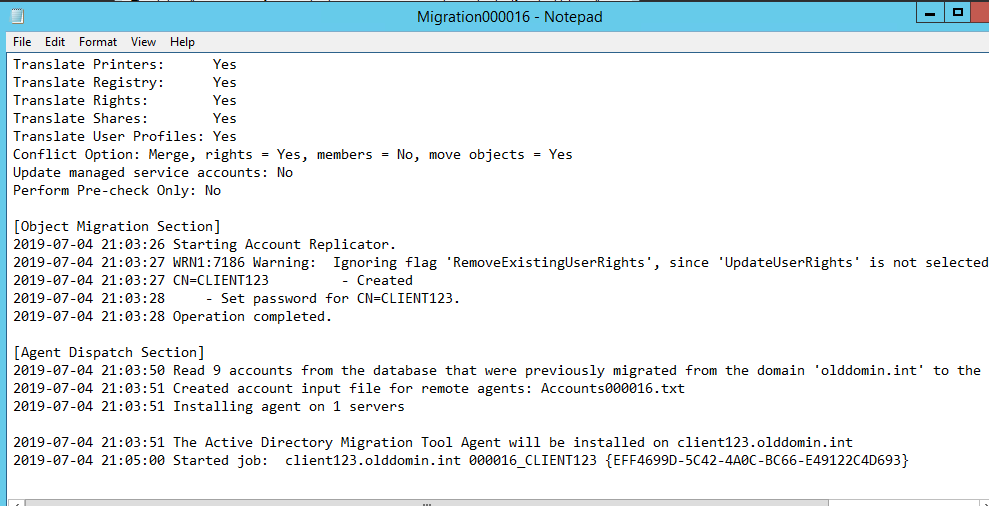Viewport: 989px width, 506px height.
Task: Click on the 'Operation completed.' text
Action: [251, 317]
